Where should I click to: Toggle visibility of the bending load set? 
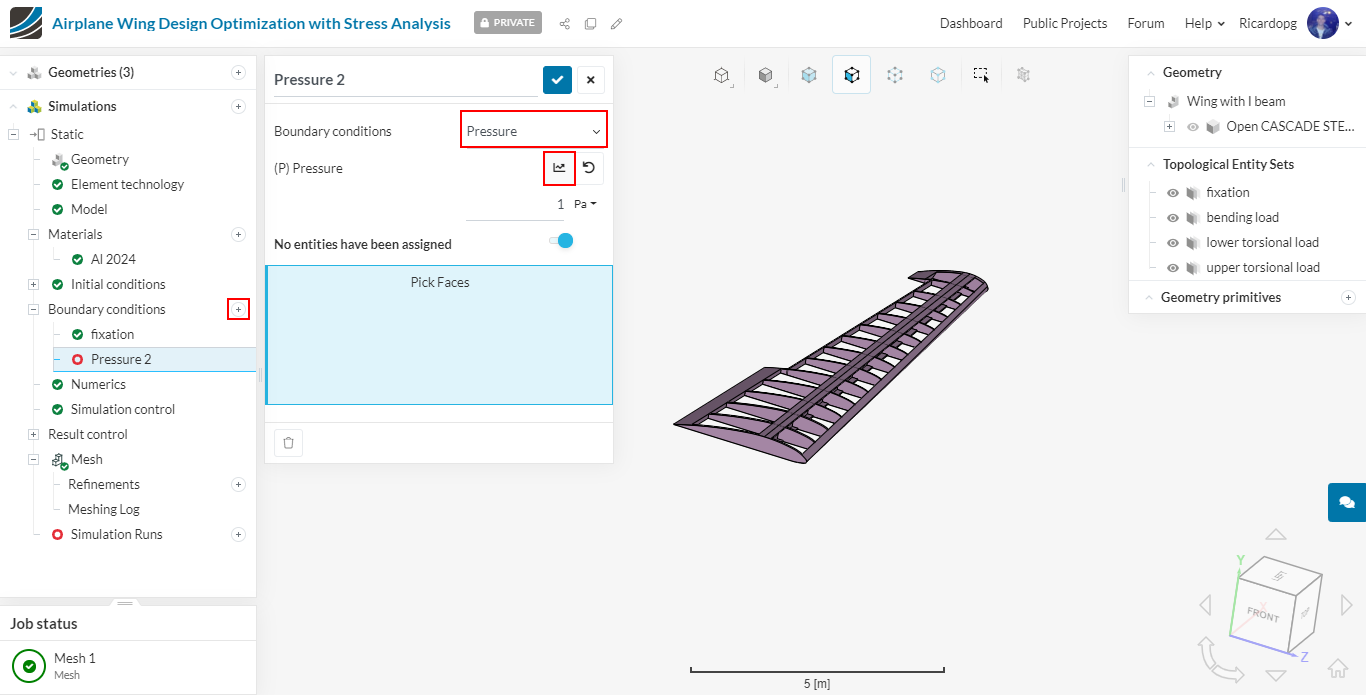coord(1173,218)
